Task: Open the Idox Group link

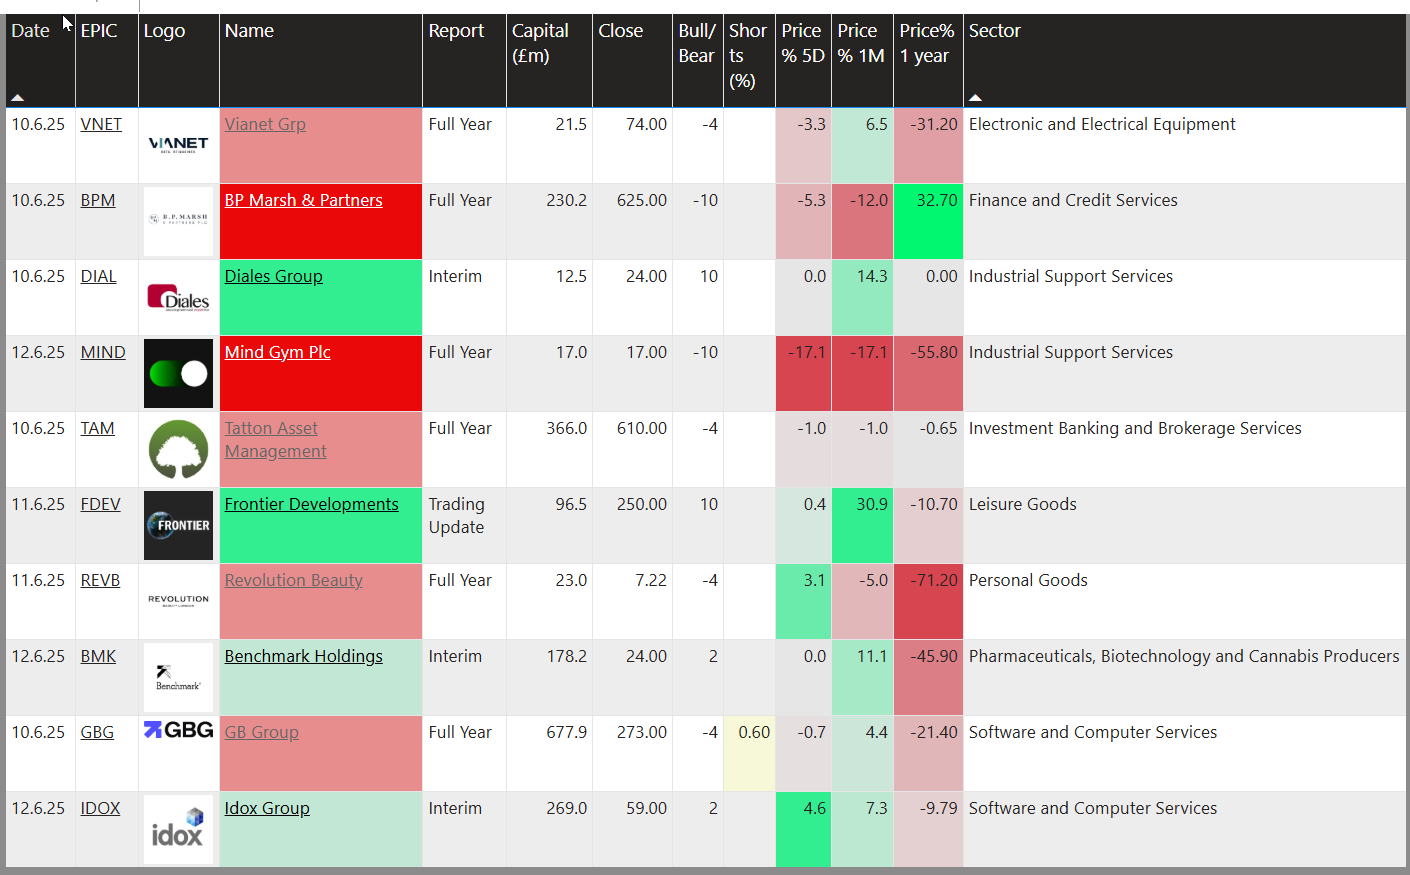Action: pos(267,808)
